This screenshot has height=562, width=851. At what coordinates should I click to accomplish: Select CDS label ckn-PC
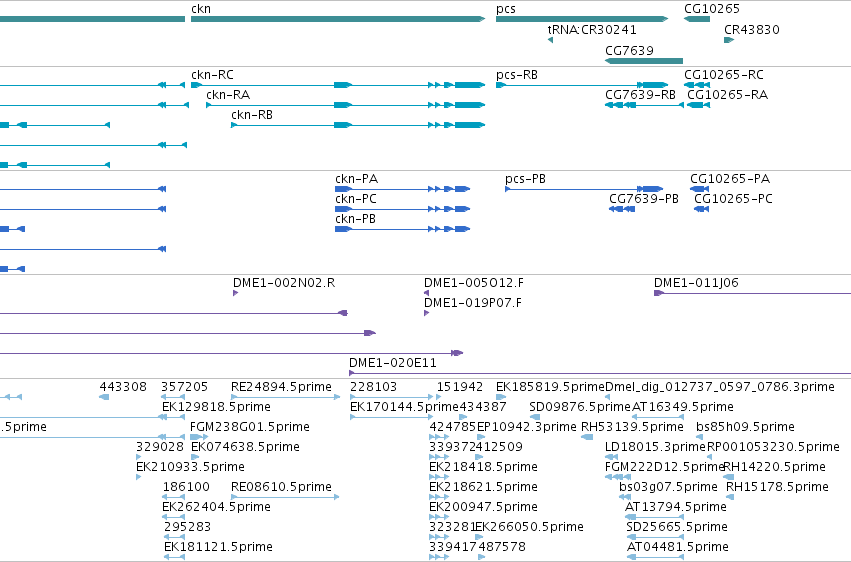[x=356, y=199]
